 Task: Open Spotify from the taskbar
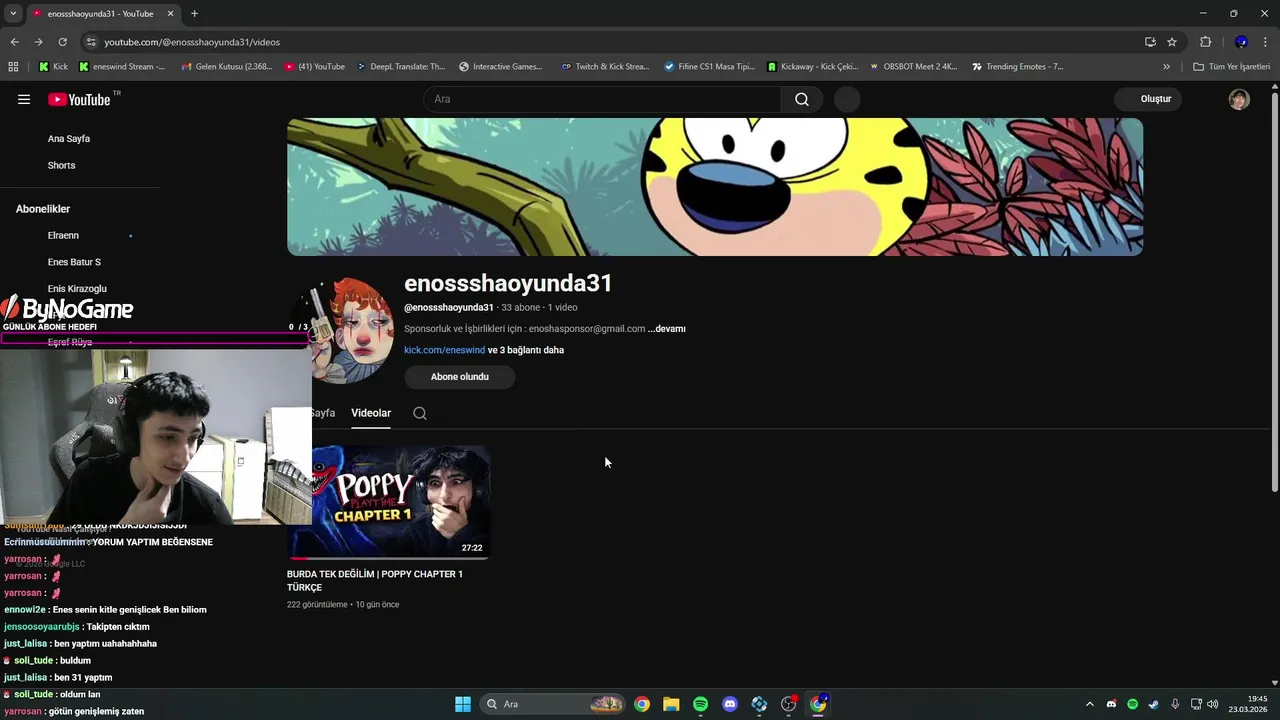(x=701, y=704)
